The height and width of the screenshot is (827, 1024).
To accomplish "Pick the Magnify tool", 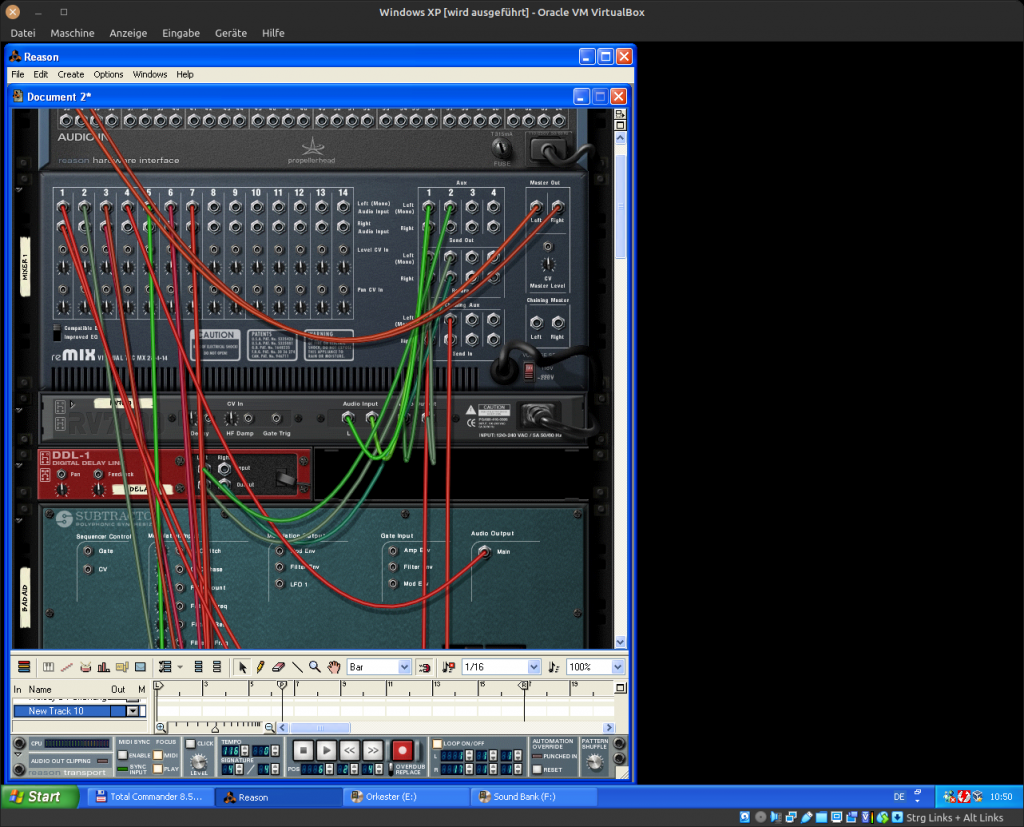I will coord(314,667).
